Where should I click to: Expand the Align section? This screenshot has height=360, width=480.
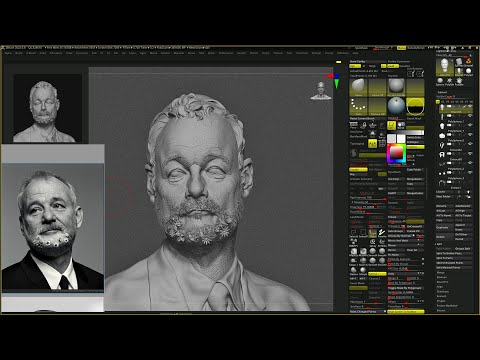coord(440,287)
